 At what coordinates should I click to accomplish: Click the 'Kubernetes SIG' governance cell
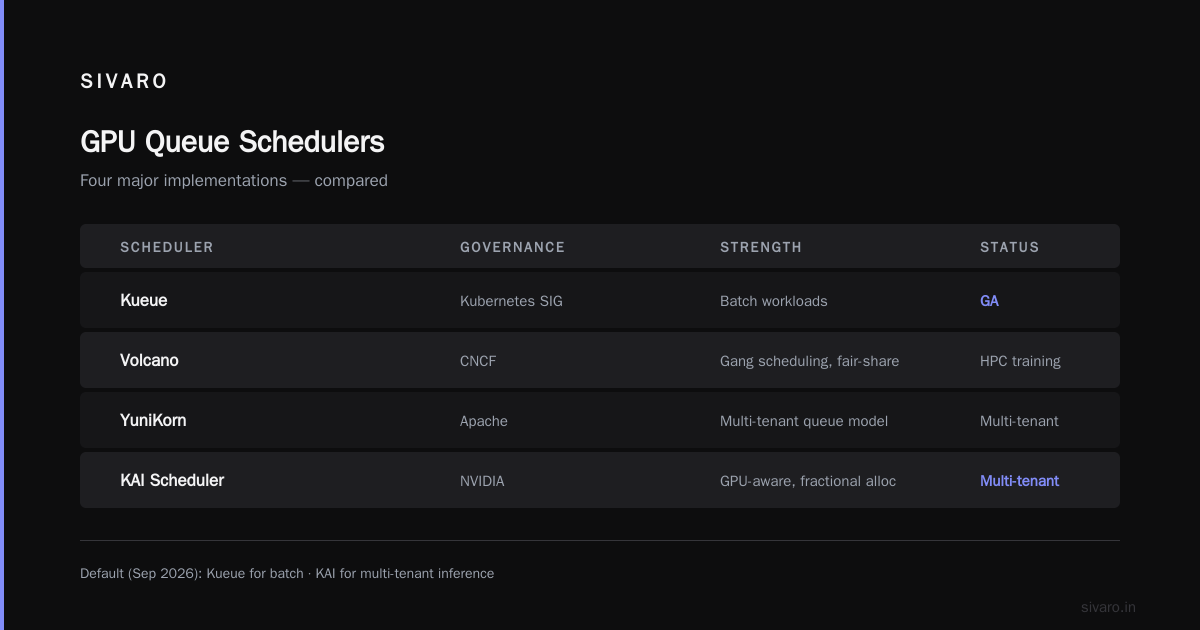pos(511,301)
